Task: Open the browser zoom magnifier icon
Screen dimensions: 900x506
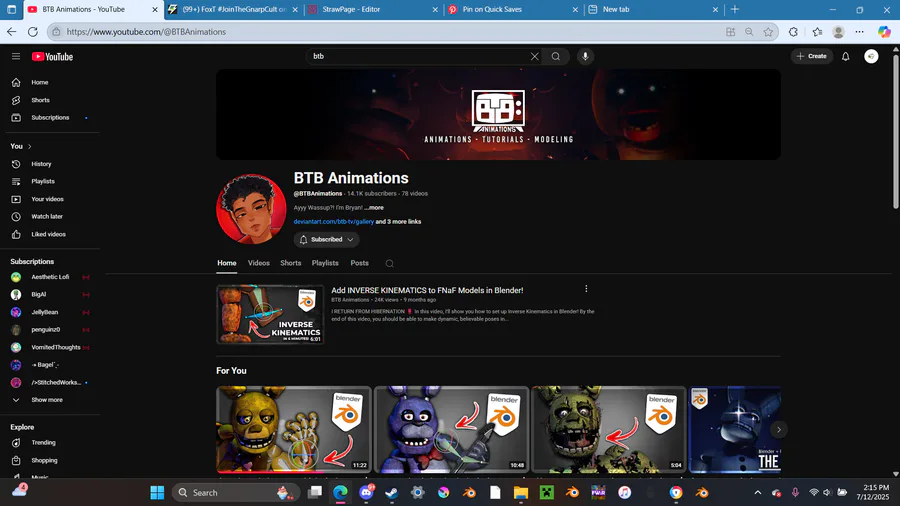Action: click(749, 32)
